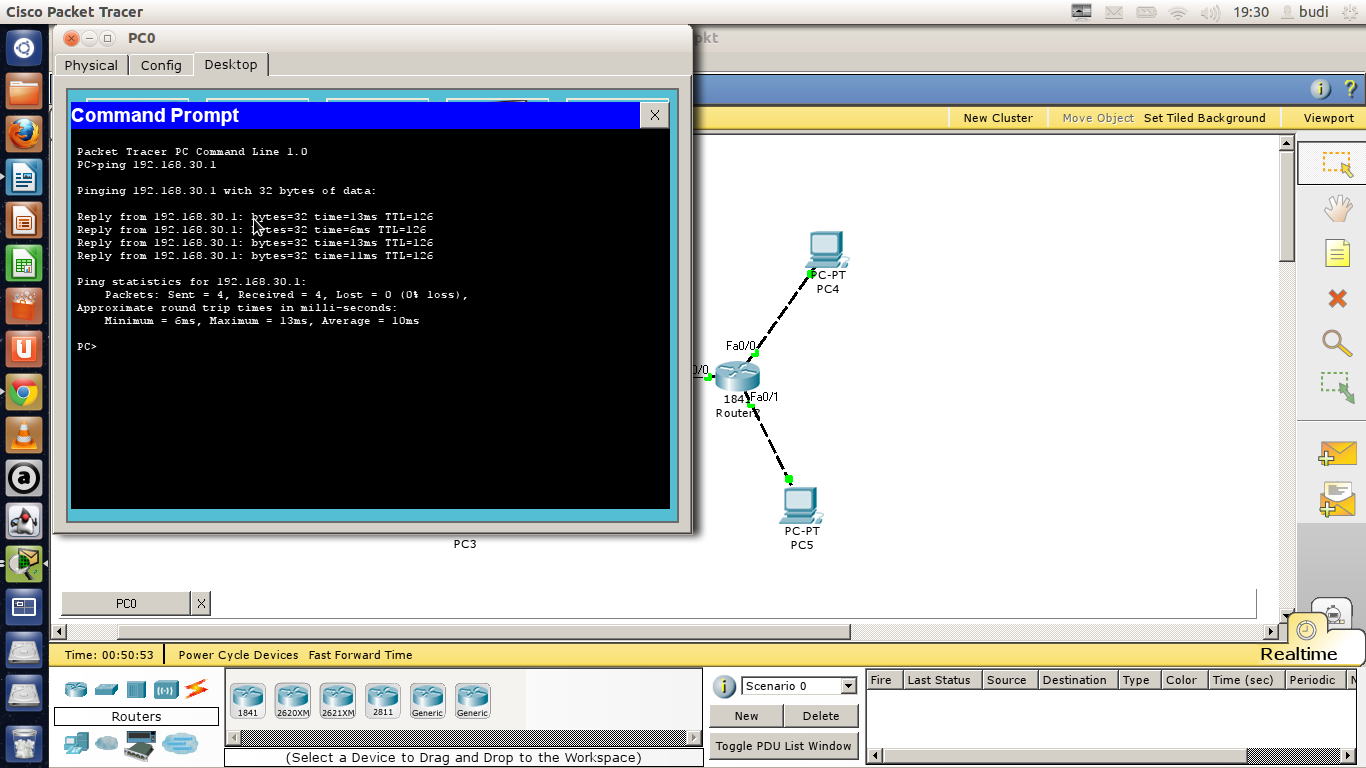Image resolution: width=1366 pixels, height=768 pixels.
Task: Open VLC from the Ubuntu launcher
Action: click(x=24, y=436)
